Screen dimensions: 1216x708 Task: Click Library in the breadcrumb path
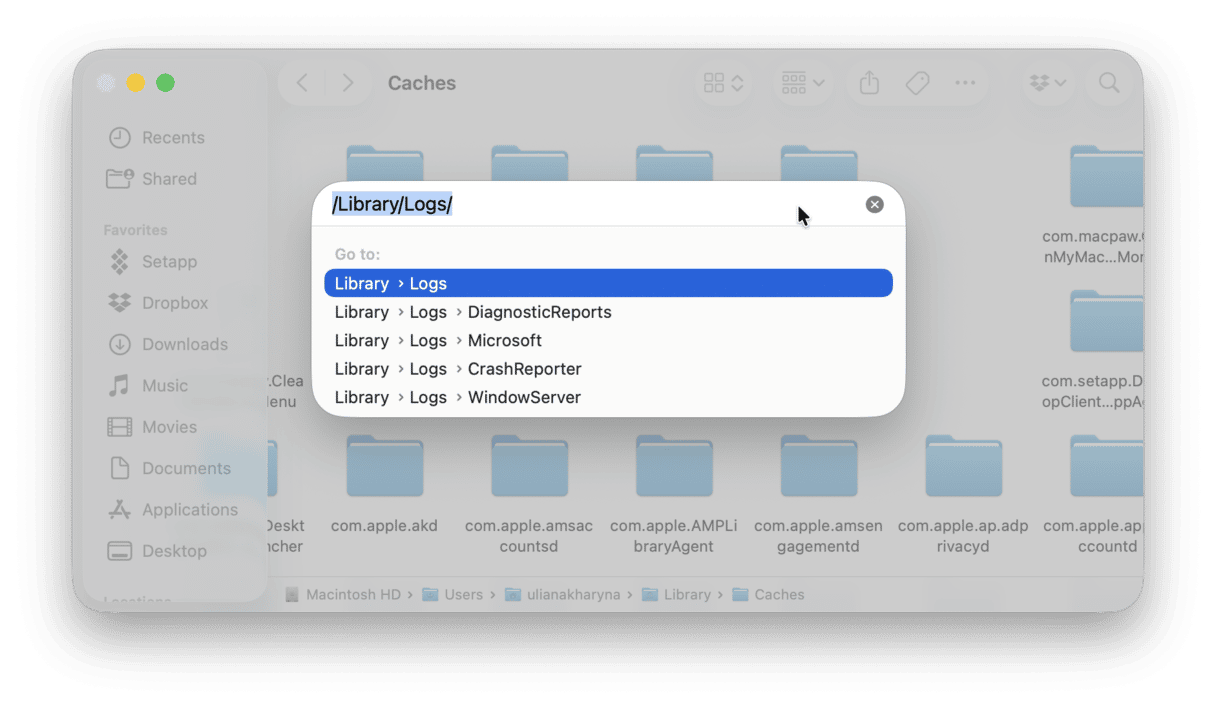coord(687,594)
